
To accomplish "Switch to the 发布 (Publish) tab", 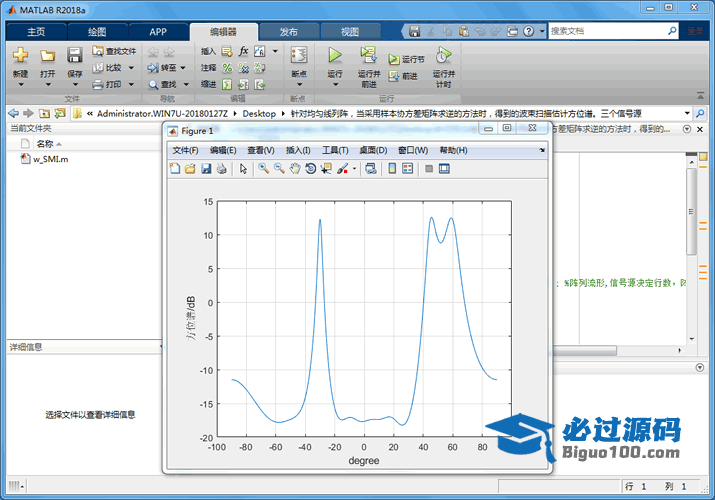I will (288, 32).
